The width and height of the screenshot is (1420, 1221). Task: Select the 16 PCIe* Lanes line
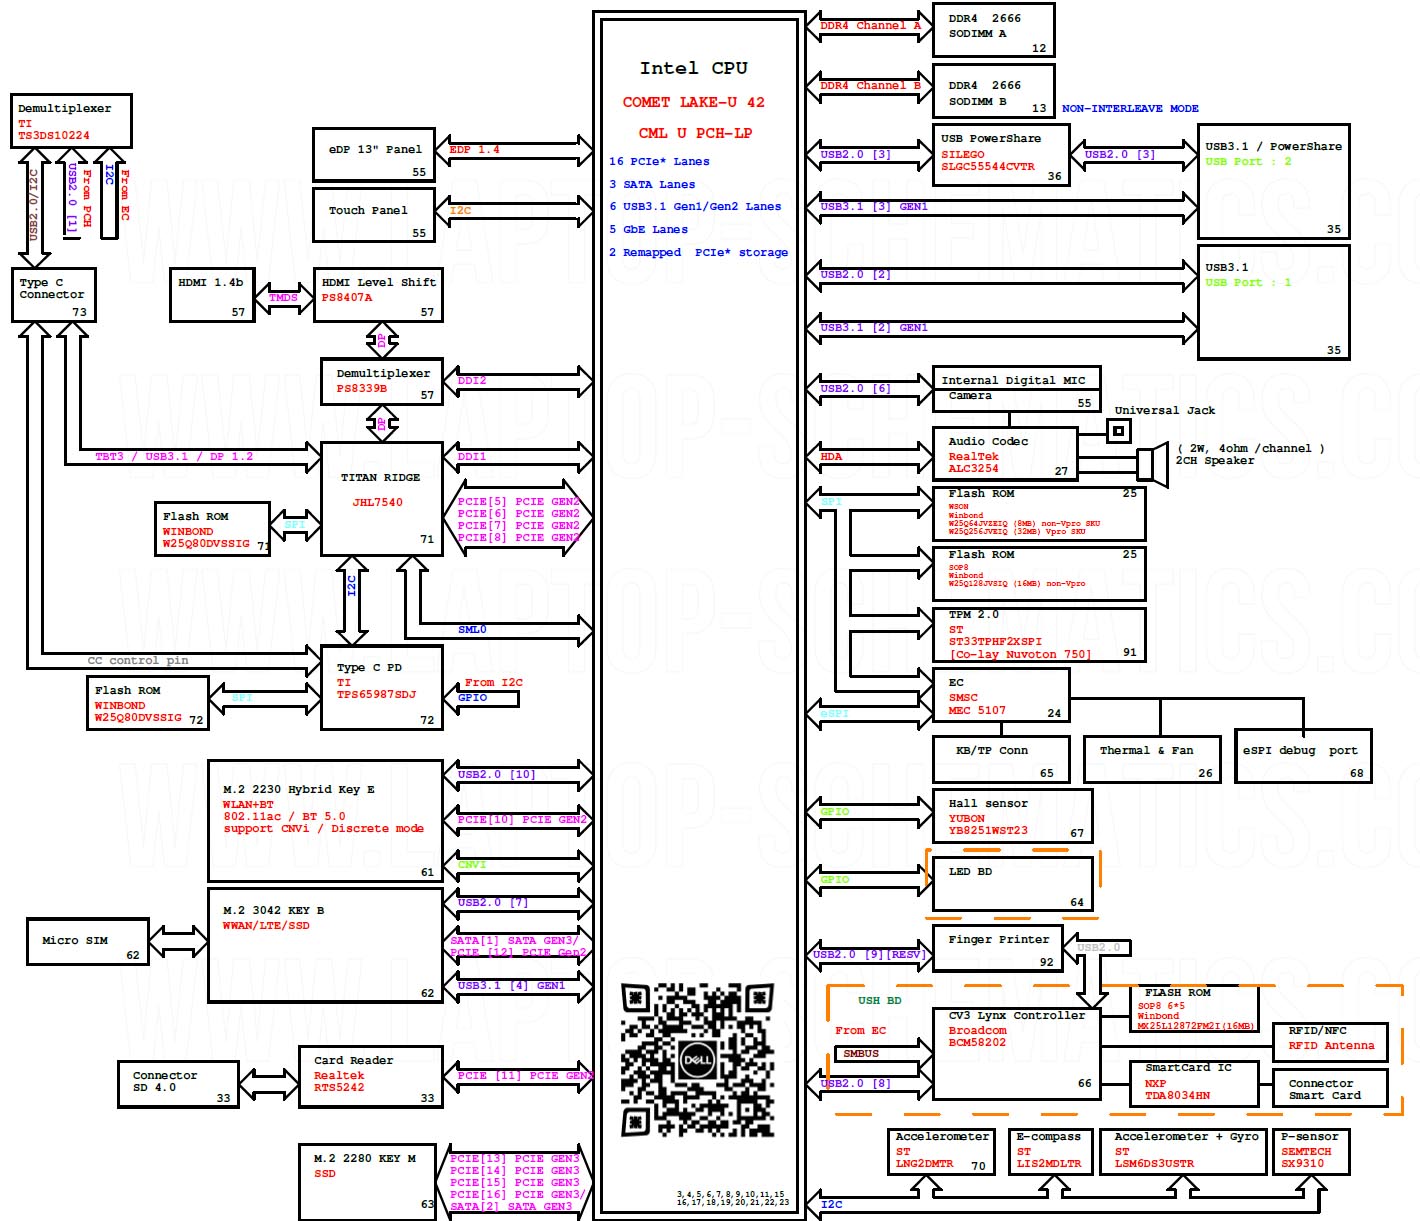pos(659,161)
